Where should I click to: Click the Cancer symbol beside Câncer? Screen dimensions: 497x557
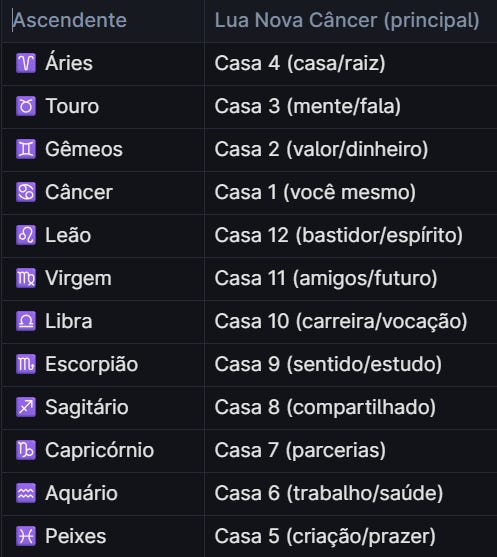pyautogui.click(x=26, y=192)
